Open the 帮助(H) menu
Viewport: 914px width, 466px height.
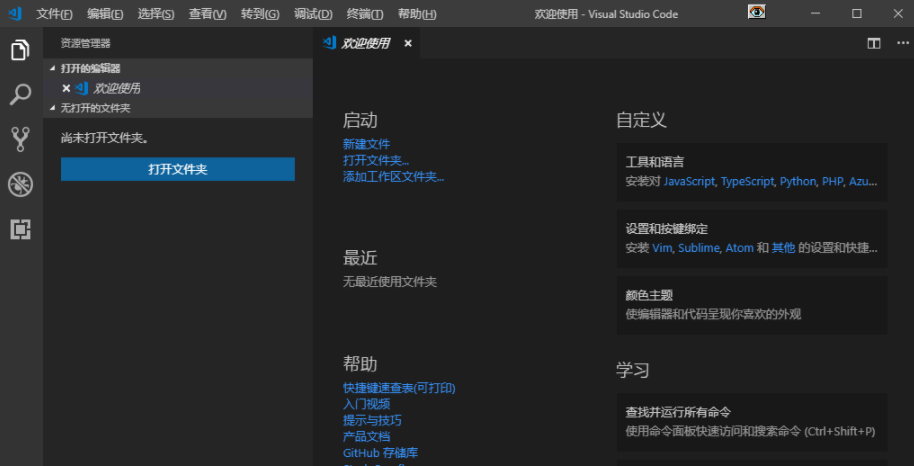(417, 14)
